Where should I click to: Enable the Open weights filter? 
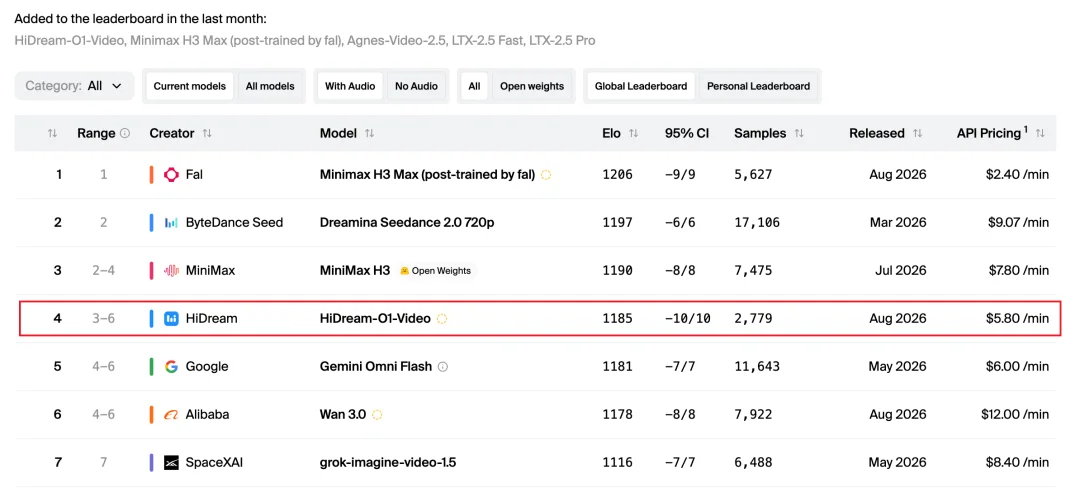[x=531, y=86]
